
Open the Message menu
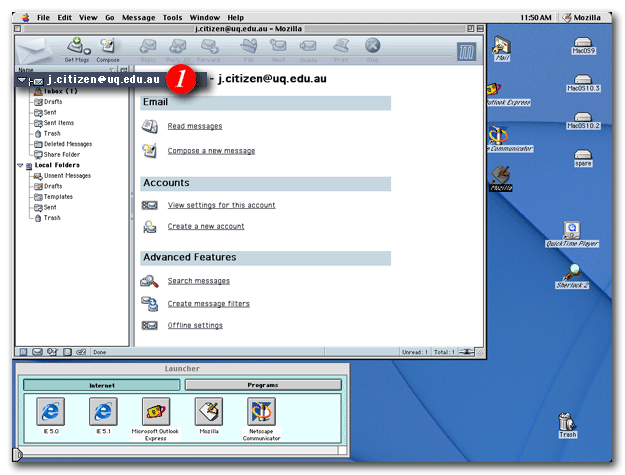(138, 17)
